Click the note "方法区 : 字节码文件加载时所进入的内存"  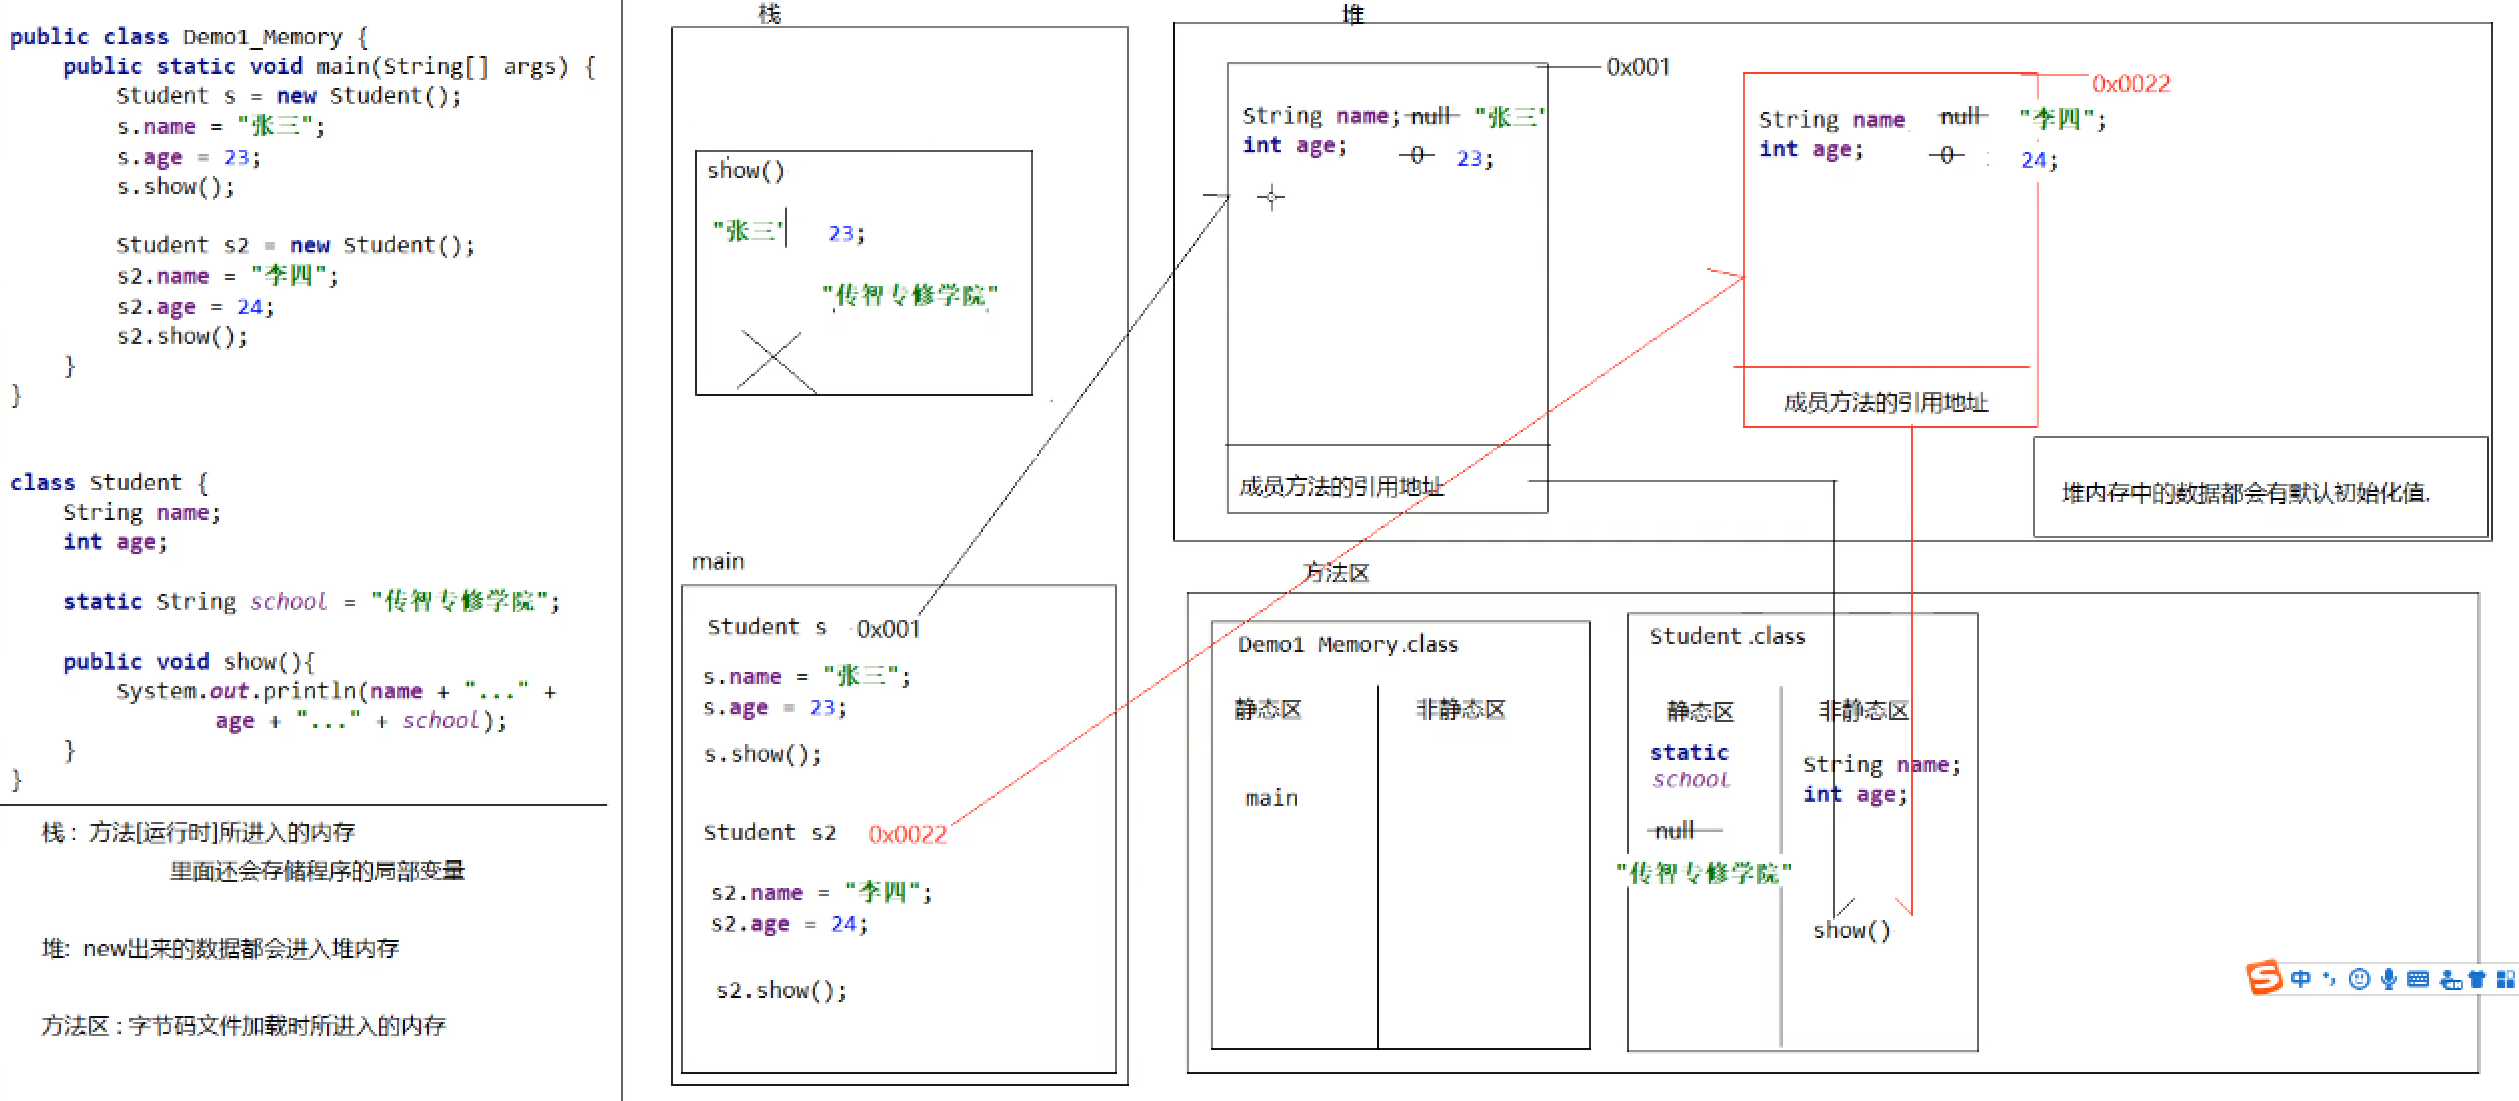243,1025
